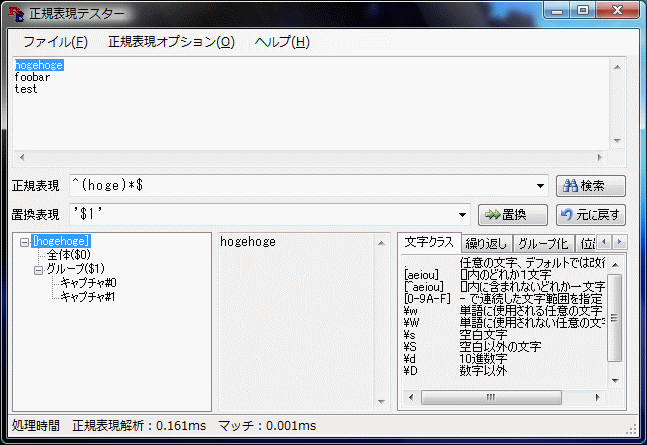Viewport: 647px width, 445px height.
Task: Open the ファイル(F) menu
Action: 55,42
